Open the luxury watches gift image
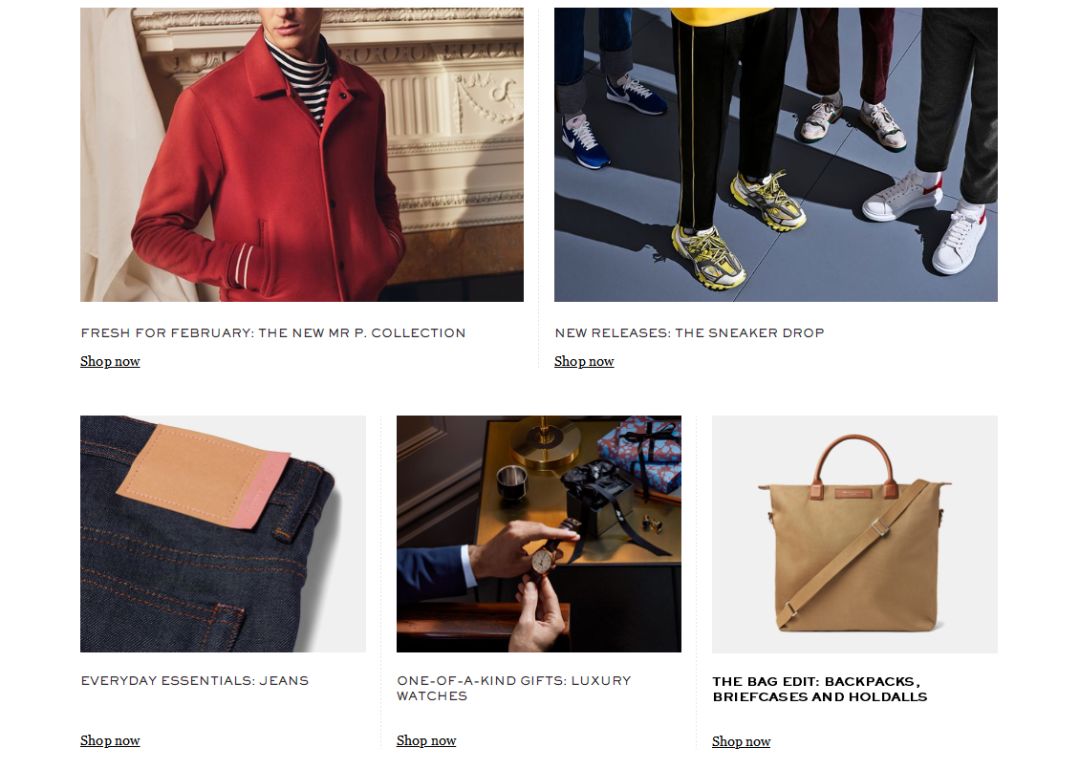Image resolution: width=1080 pixels, height=769 pixels. coord(539,533)
